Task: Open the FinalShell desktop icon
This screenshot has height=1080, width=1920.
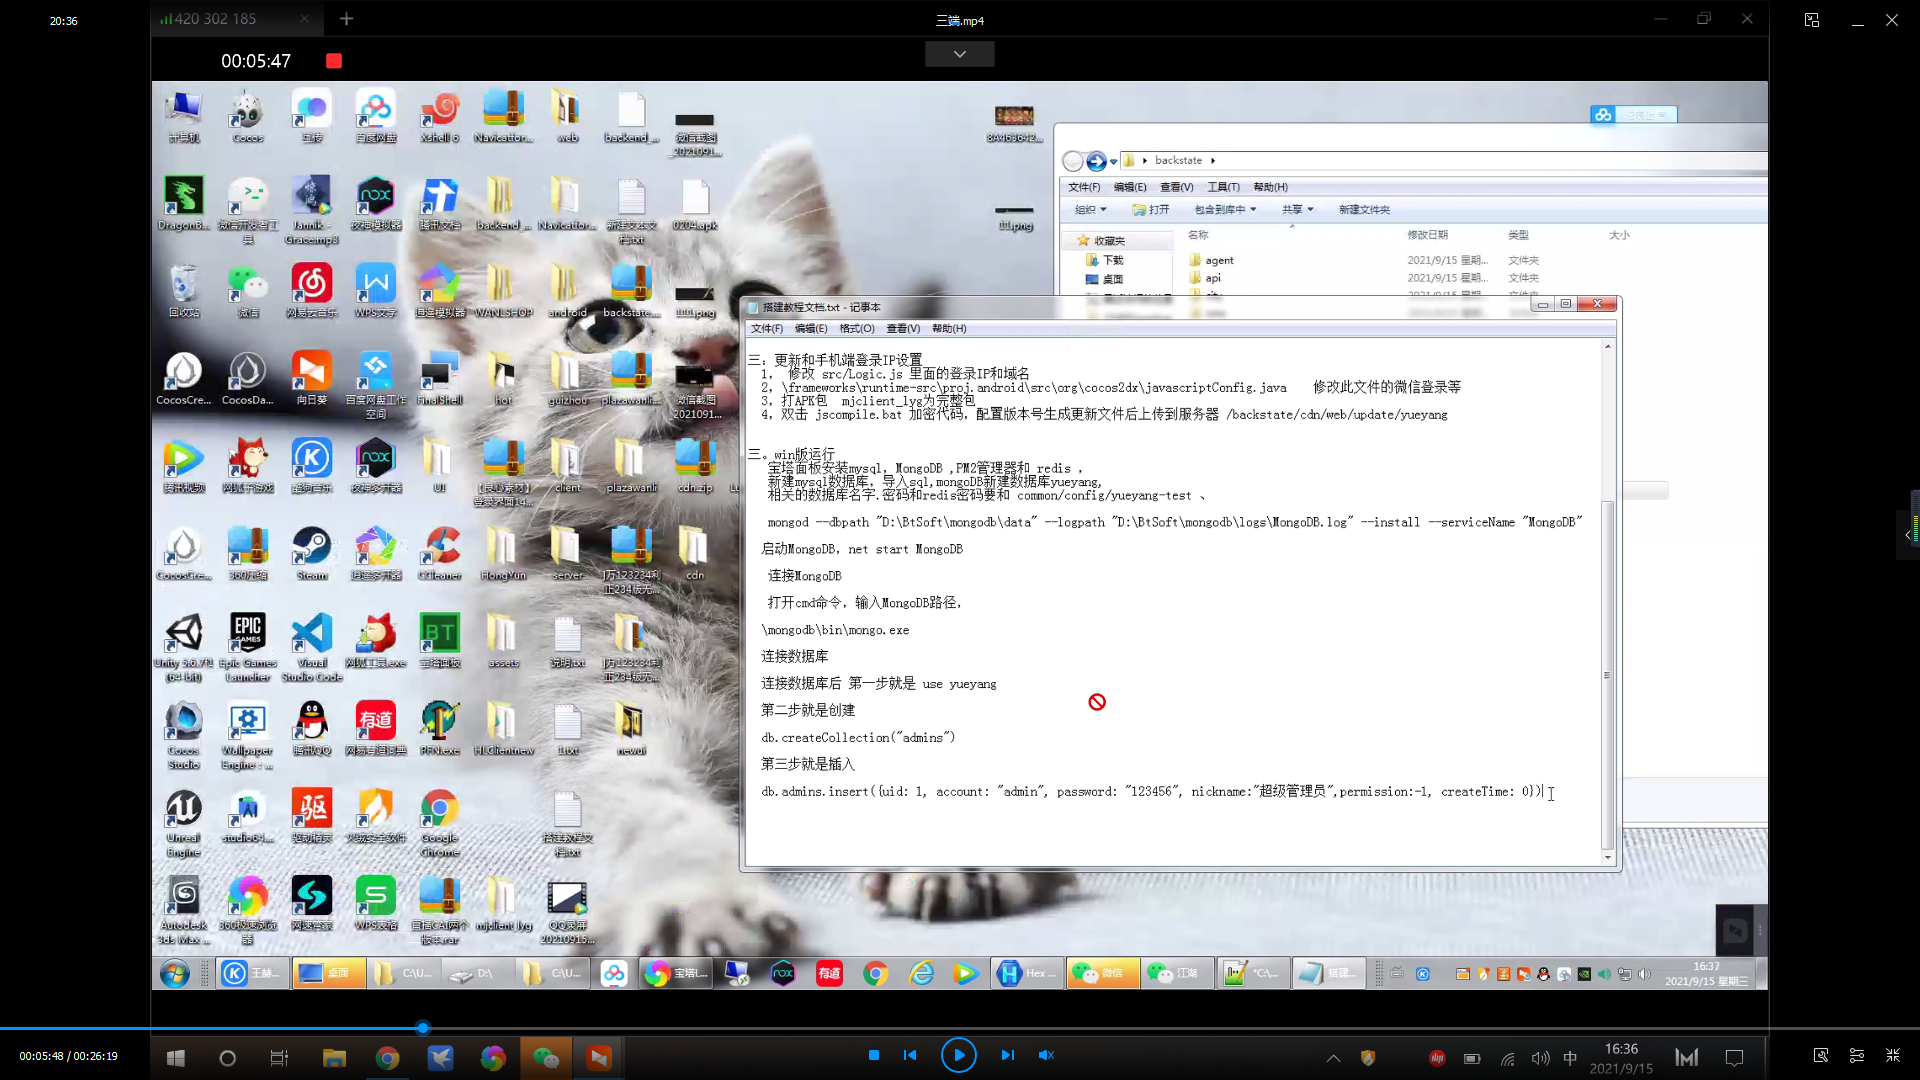Action: coord(440,379)
